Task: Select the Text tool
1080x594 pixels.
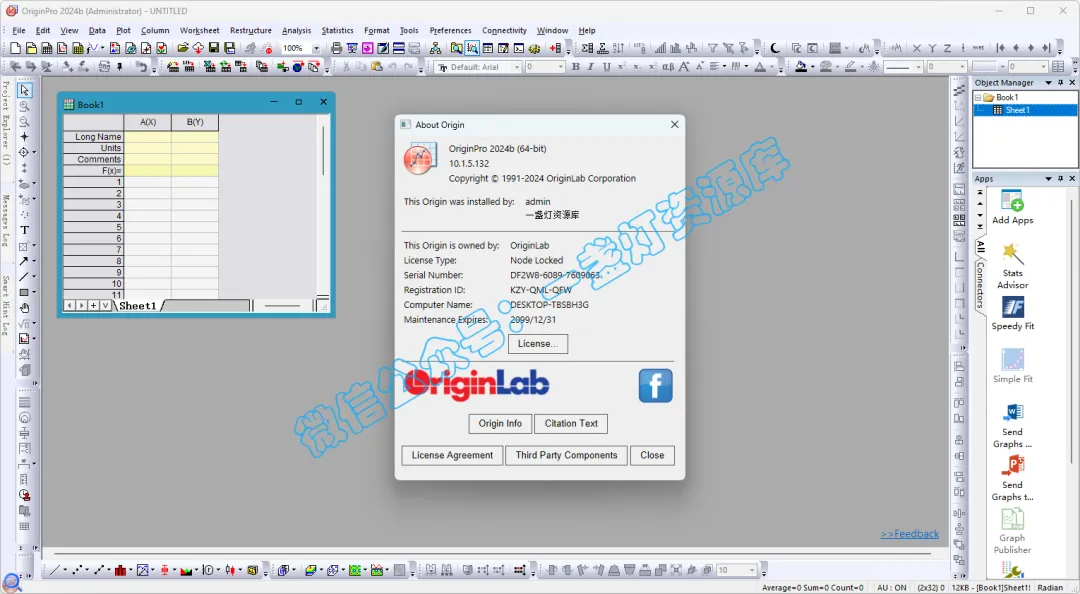Action: (x=25, y=230)
